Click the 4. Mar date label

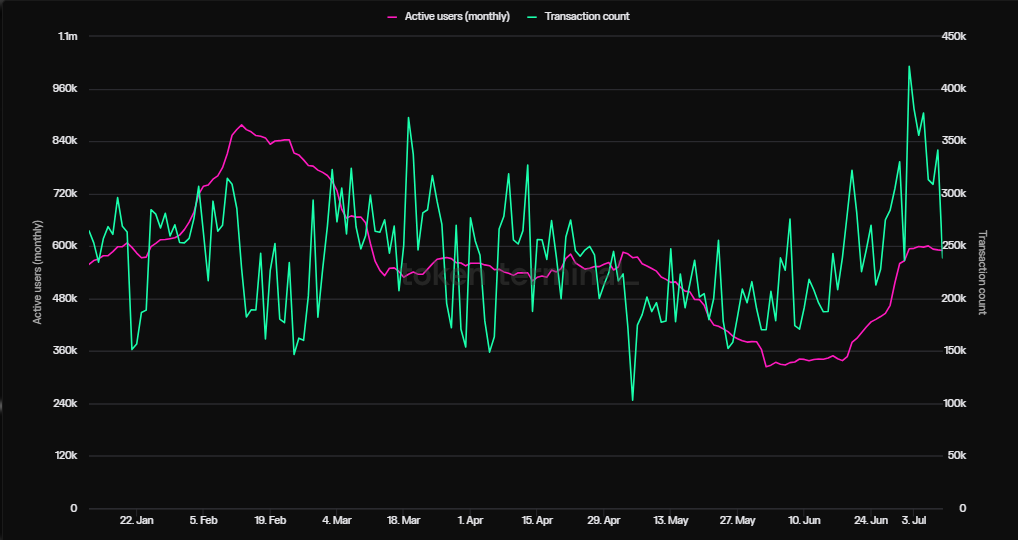[336, 521]
